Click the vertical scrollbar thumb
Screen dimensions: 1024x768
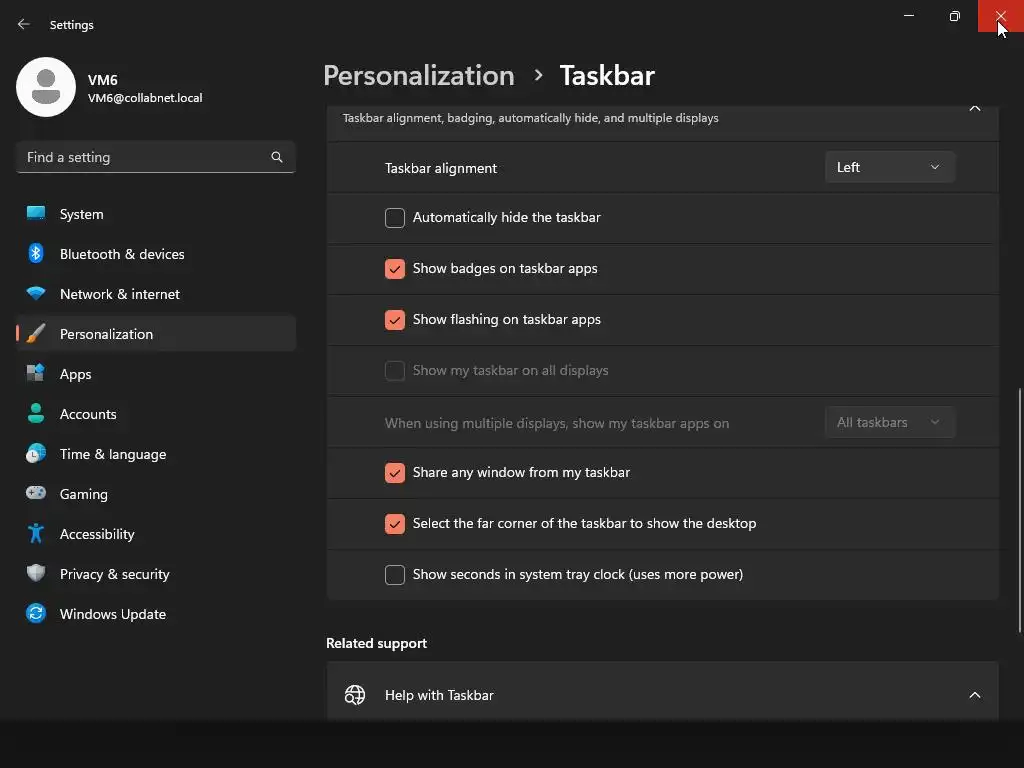1019,510
